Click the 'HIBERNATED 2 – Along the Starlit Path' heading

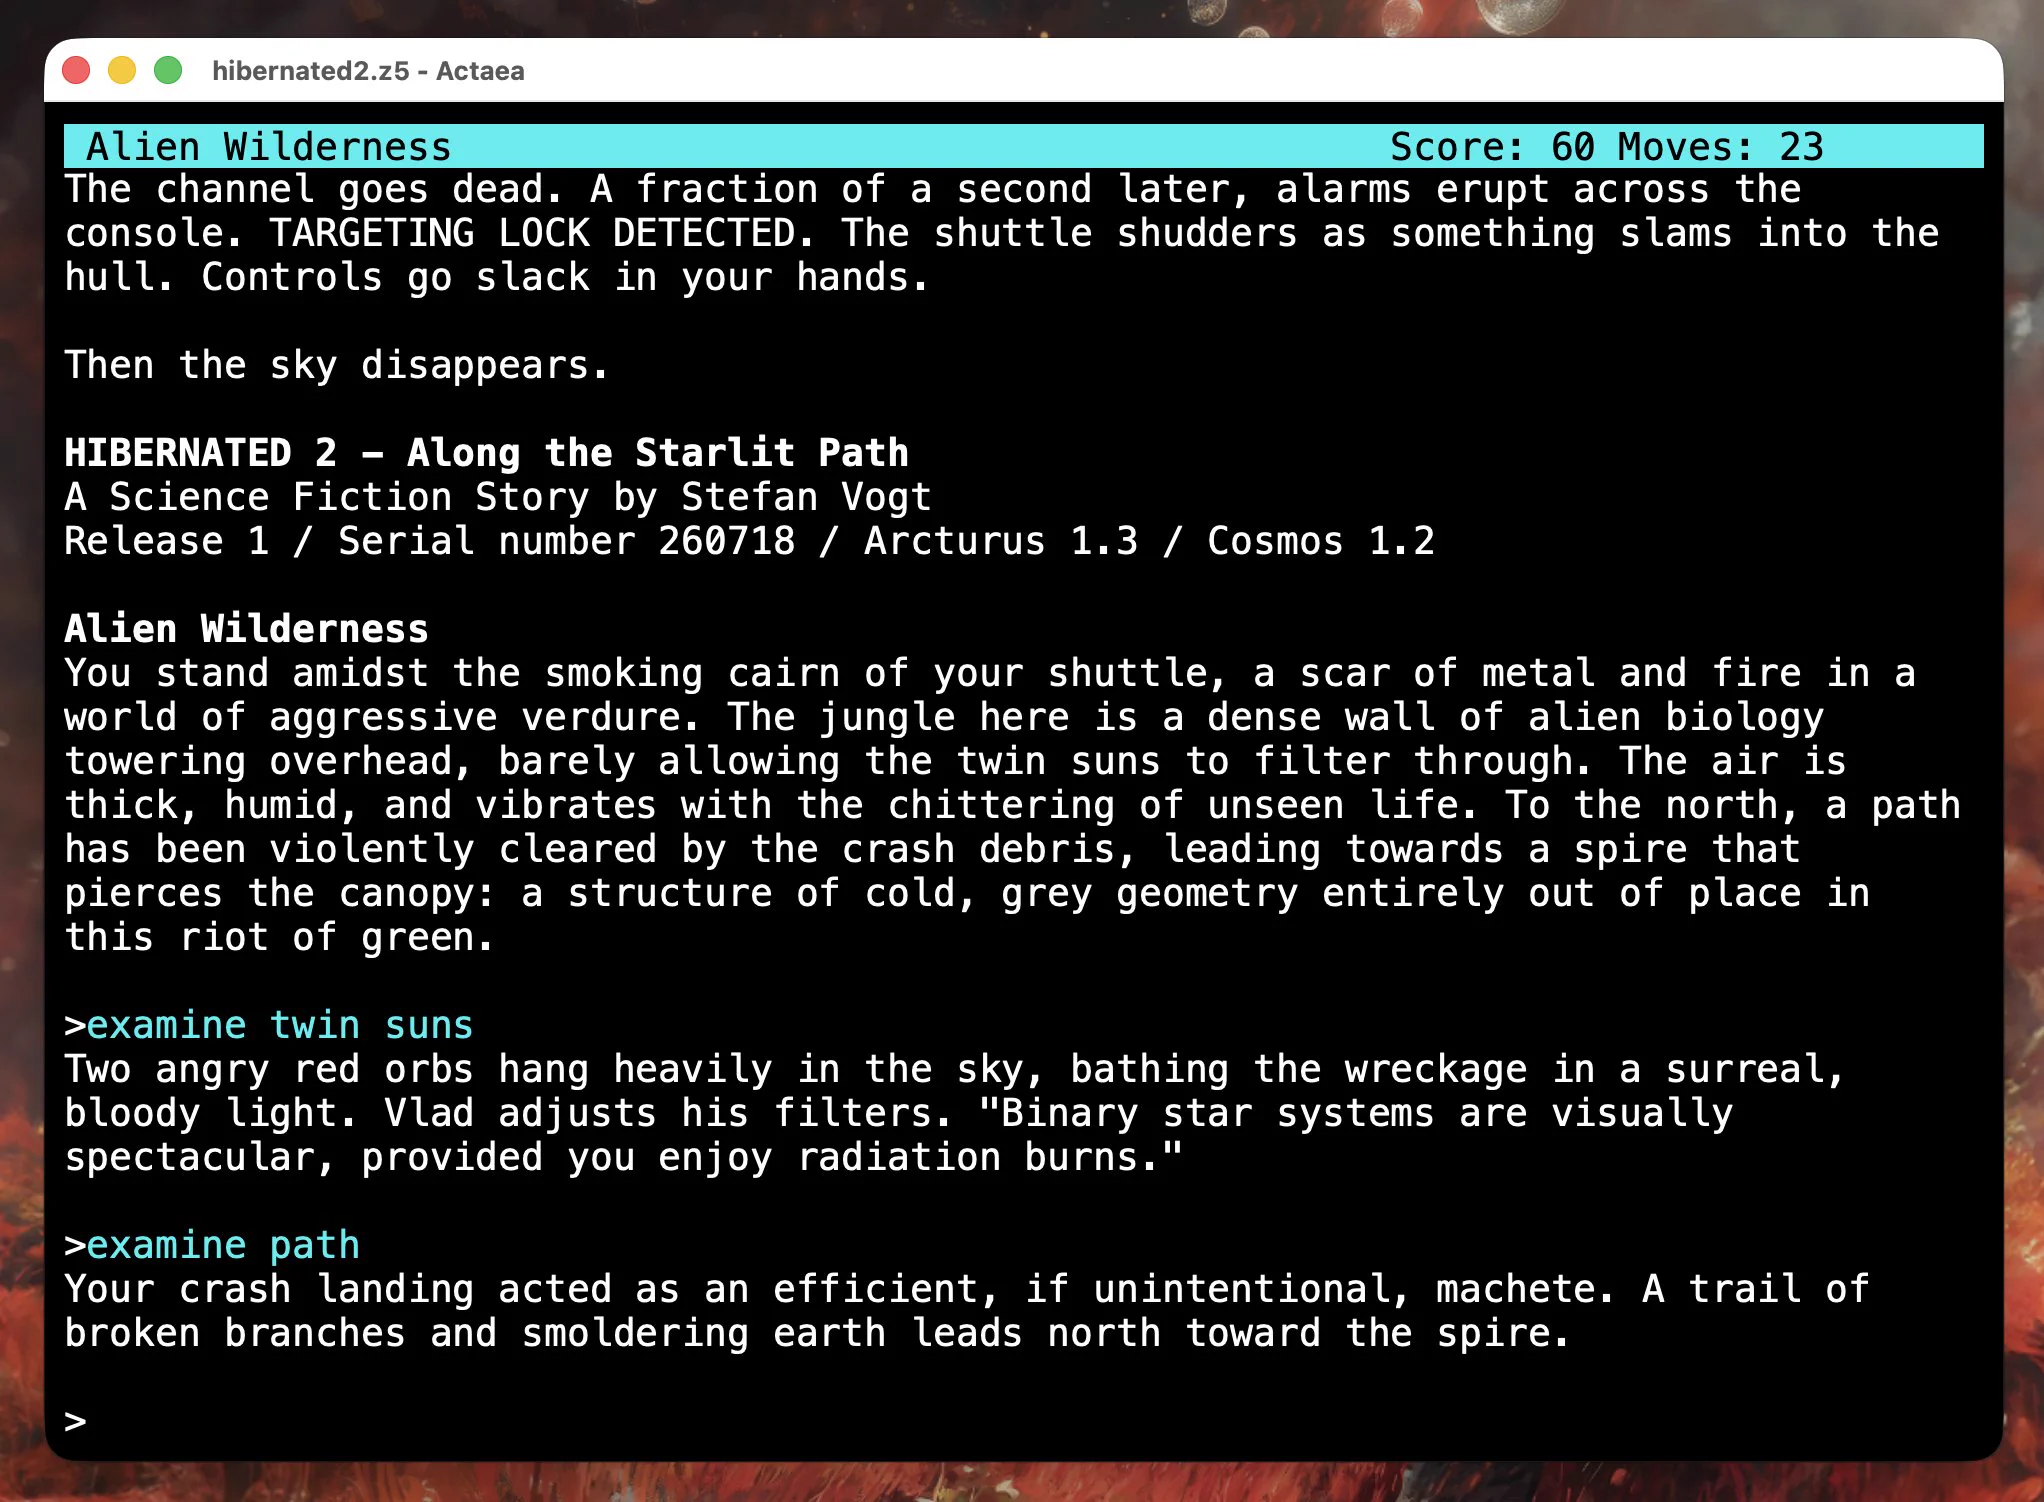click(487, 453)
